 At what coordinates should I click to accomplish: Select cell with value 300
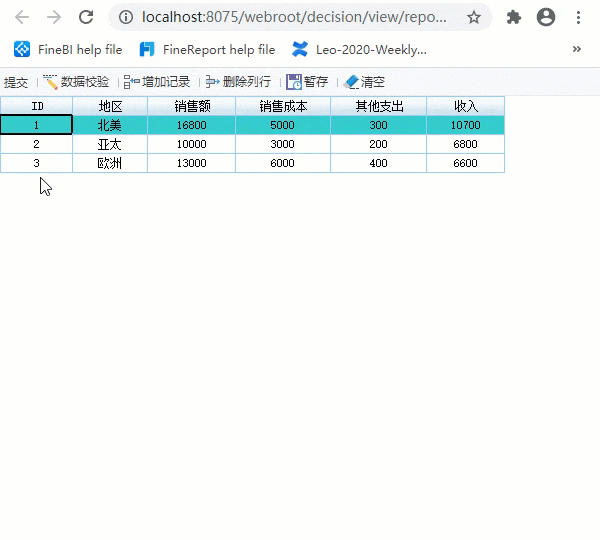[x=379, y=125]
